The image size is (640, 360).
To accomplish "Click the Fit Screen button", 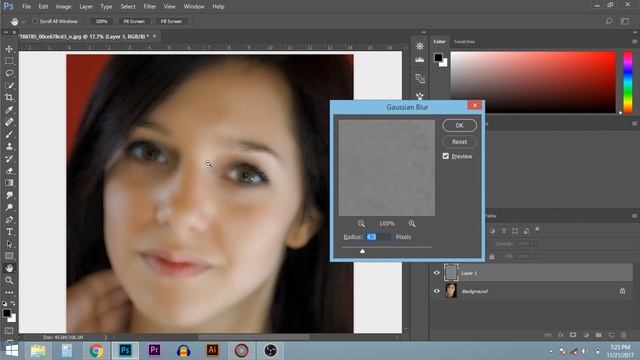I will 134,21.
